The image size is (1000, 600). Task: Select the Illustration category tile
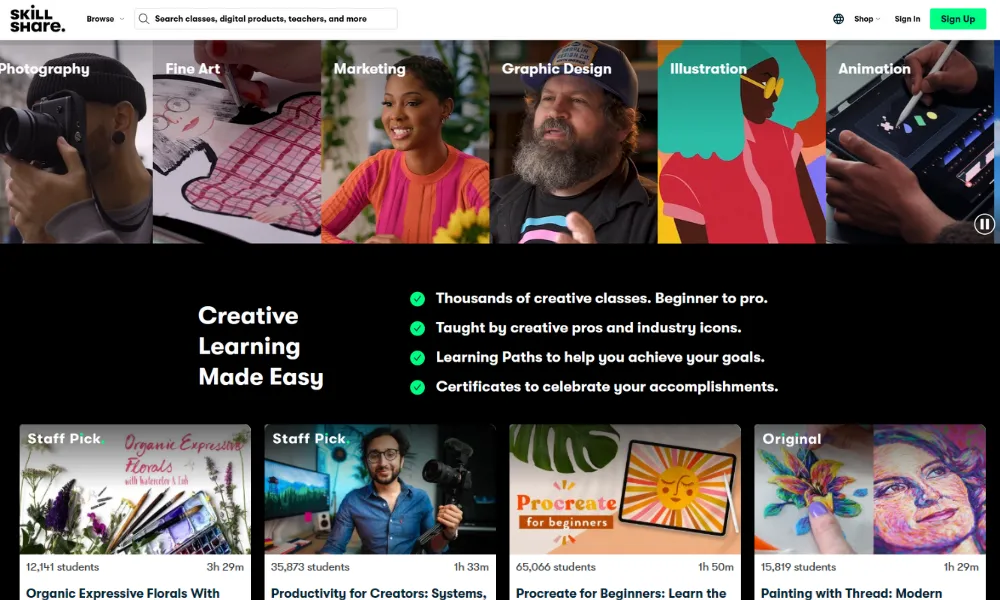[742, 142]
